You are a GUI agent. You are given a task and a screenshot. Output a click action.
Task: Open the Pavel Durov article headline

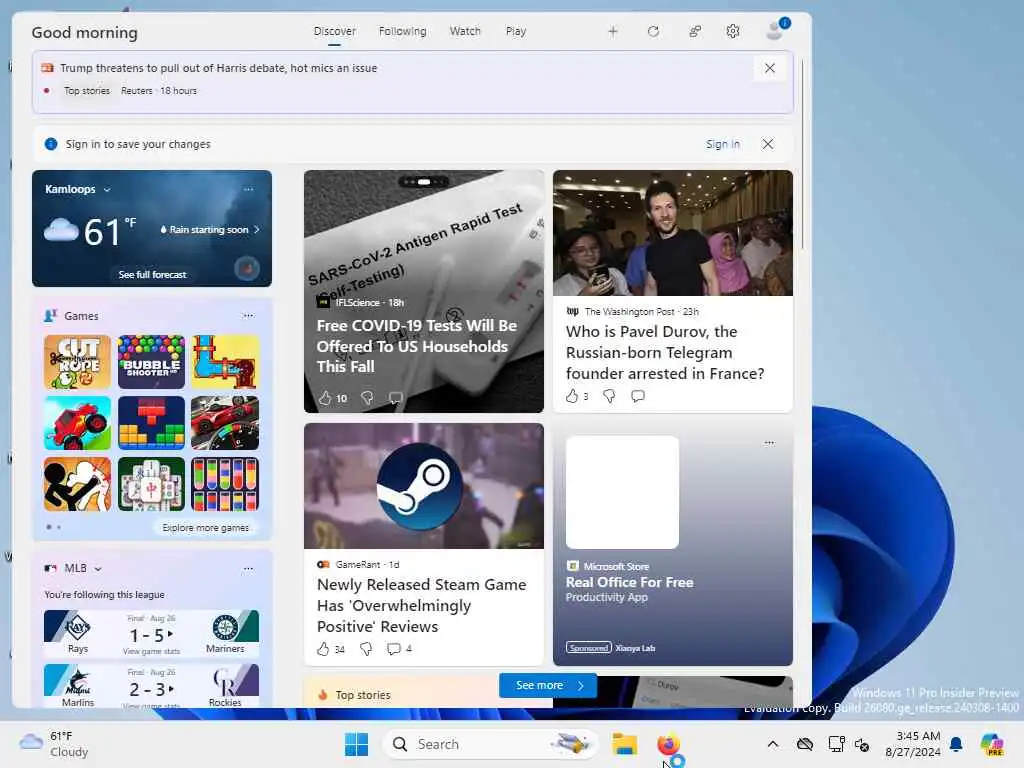coord(665,353)
